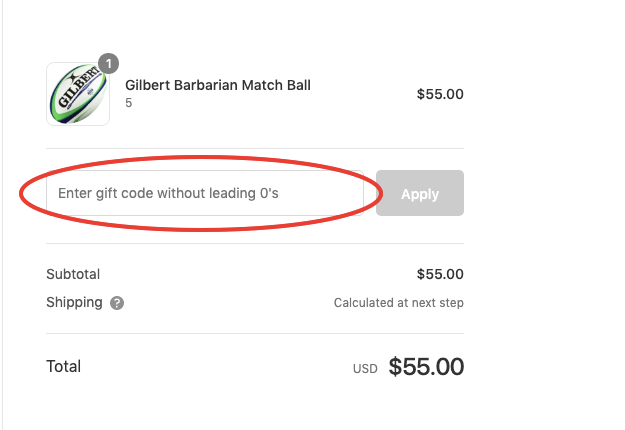Click the red oval annotation's left edge
The width and height of the screenshot is (625, 430).
(21, 194)
